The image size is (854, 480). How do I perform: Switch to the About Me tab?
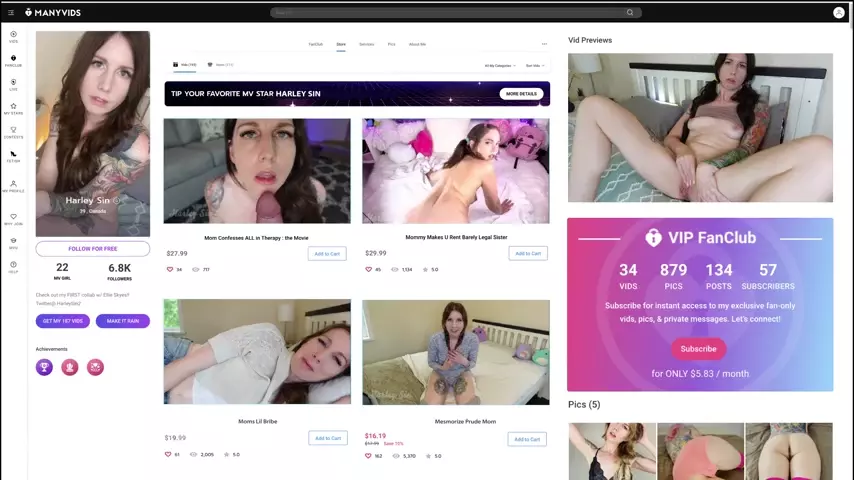point(417,44)
